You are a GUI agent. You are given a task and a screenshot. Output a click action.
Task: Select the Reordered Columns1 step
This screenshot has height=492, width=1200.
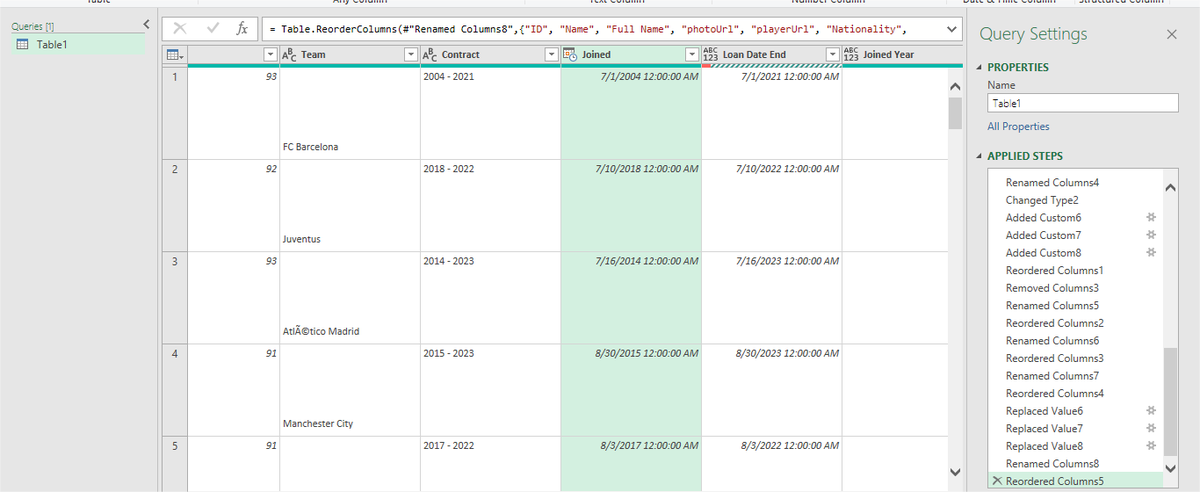click(x=1054, y=270)
